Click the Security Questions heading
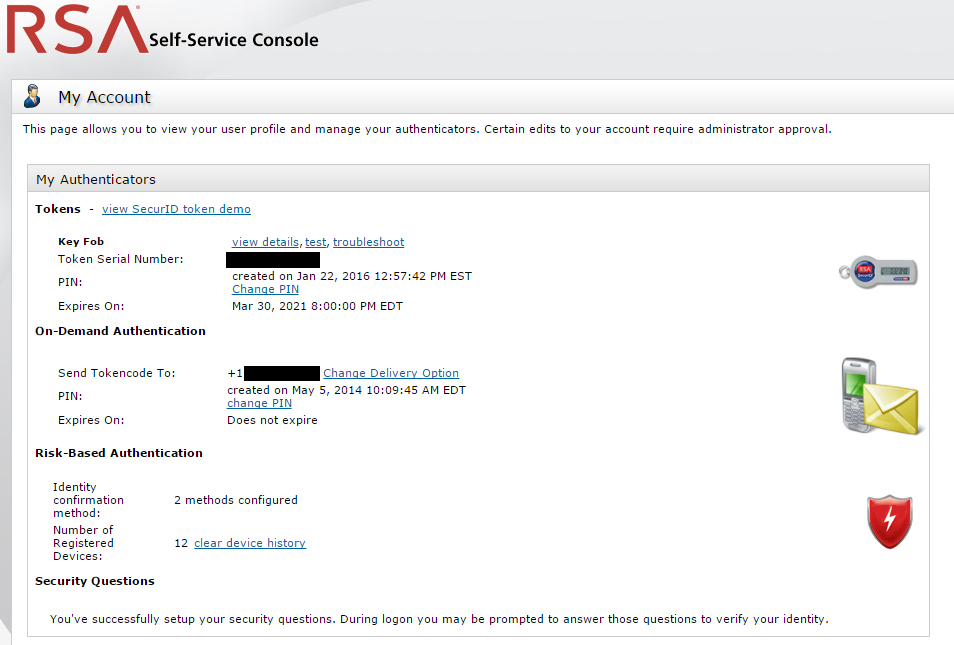Screen dimensions: 954x645 (95, 581)
